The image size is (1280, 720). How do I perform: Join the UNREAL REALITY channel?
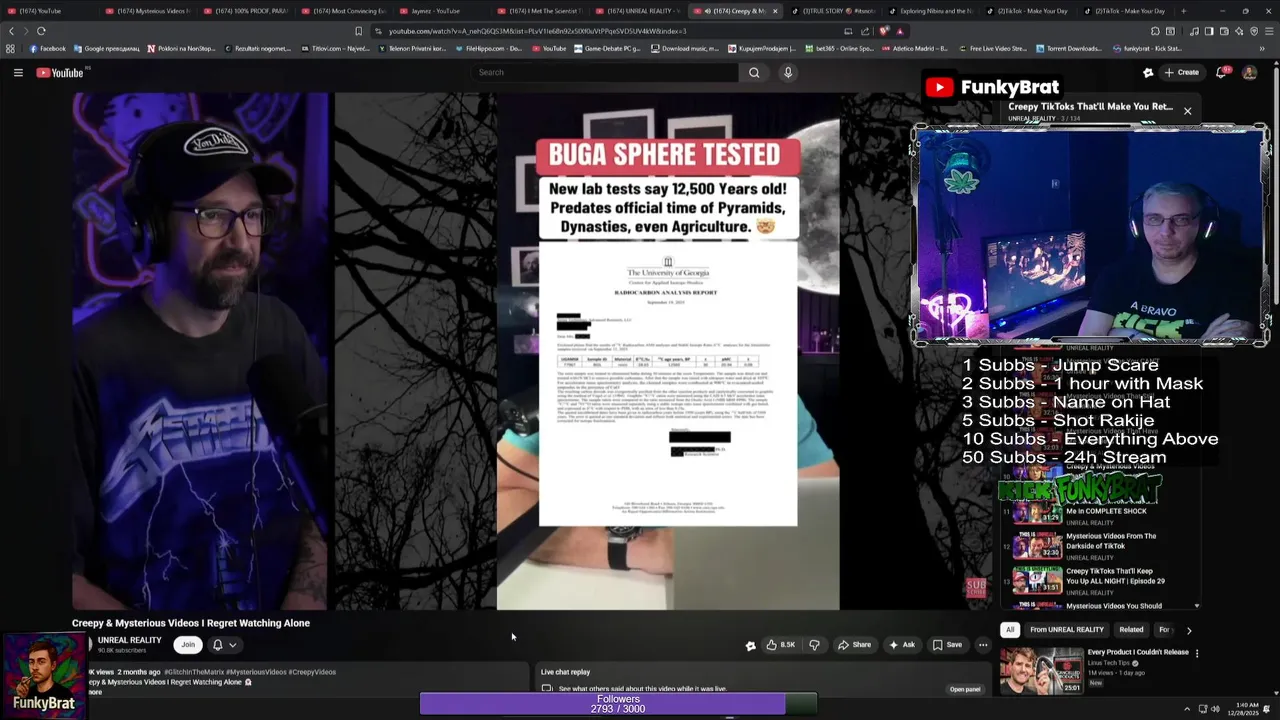tap(188, 645)
